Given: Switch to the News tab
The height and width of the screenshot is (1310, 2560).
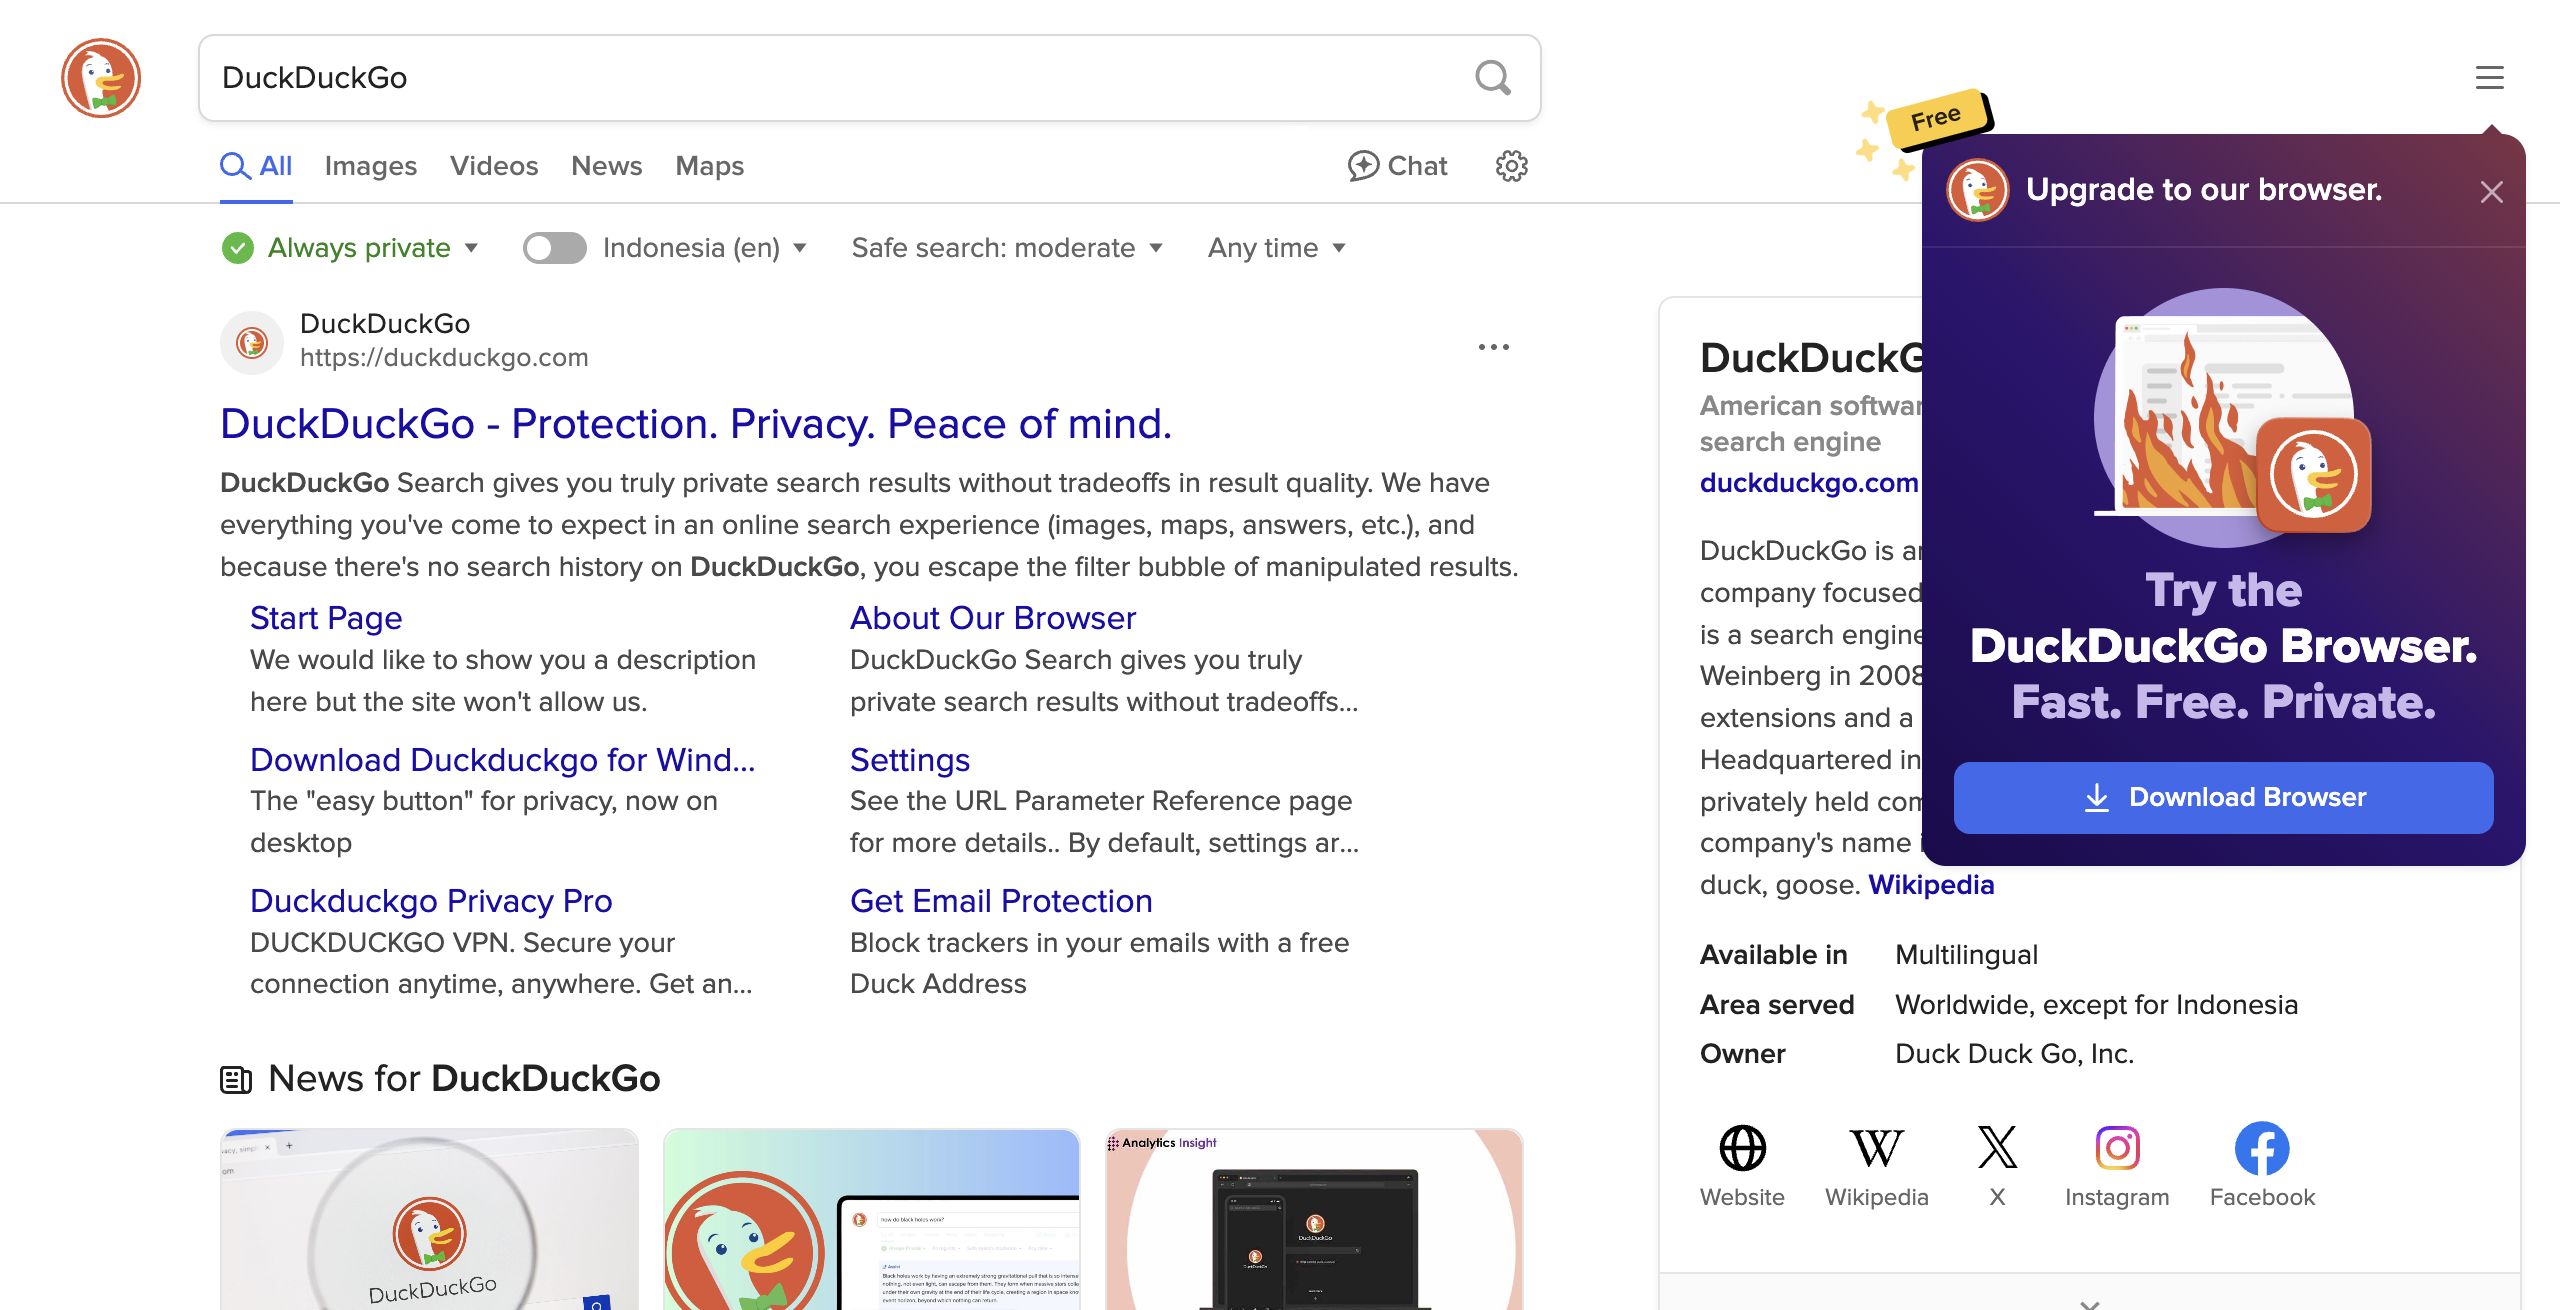Looking at the screenshot, I should [x=606, y=166].
